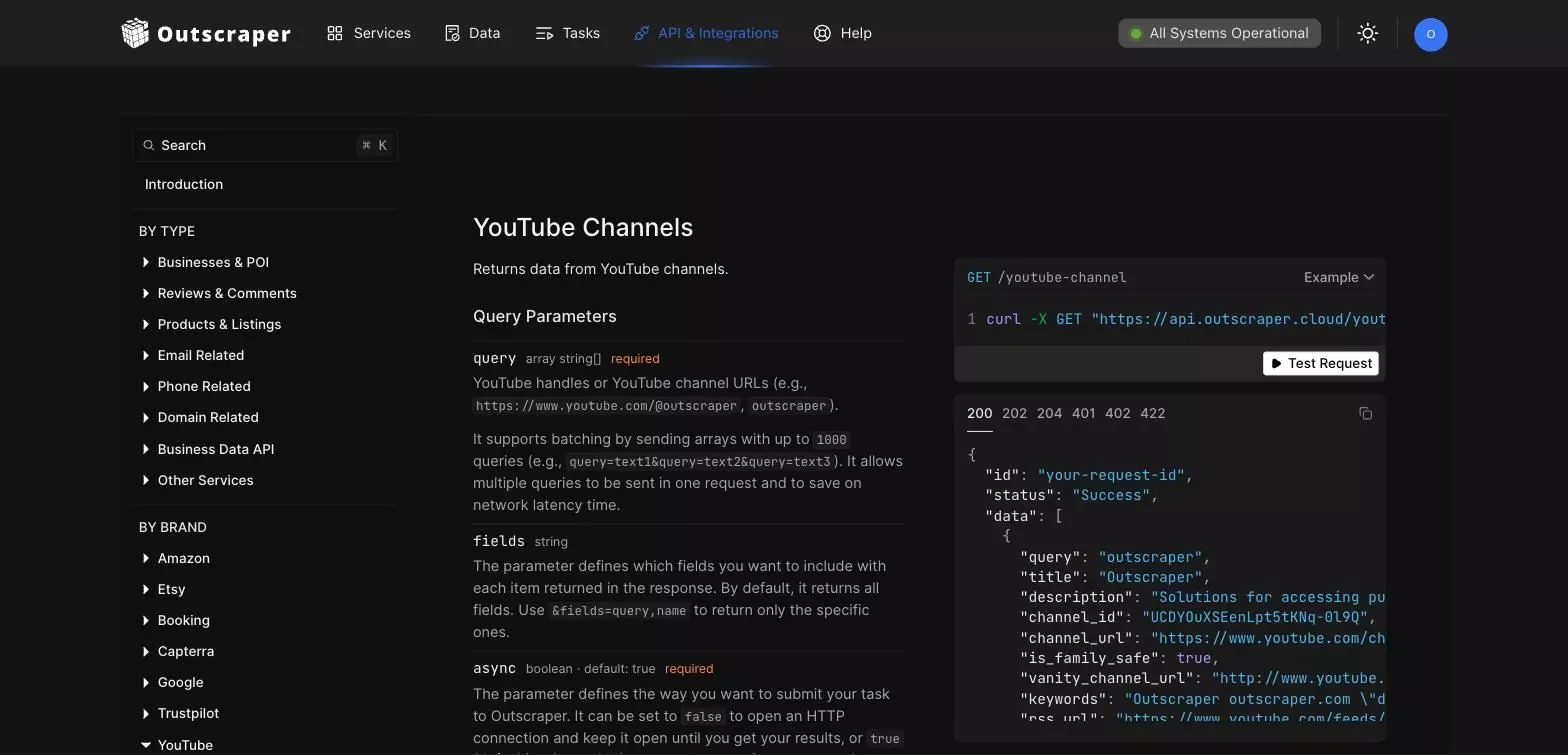Viewport: 1568px width, 755px height.
Task: Click the fields parameter name
Action: point(499,541)
